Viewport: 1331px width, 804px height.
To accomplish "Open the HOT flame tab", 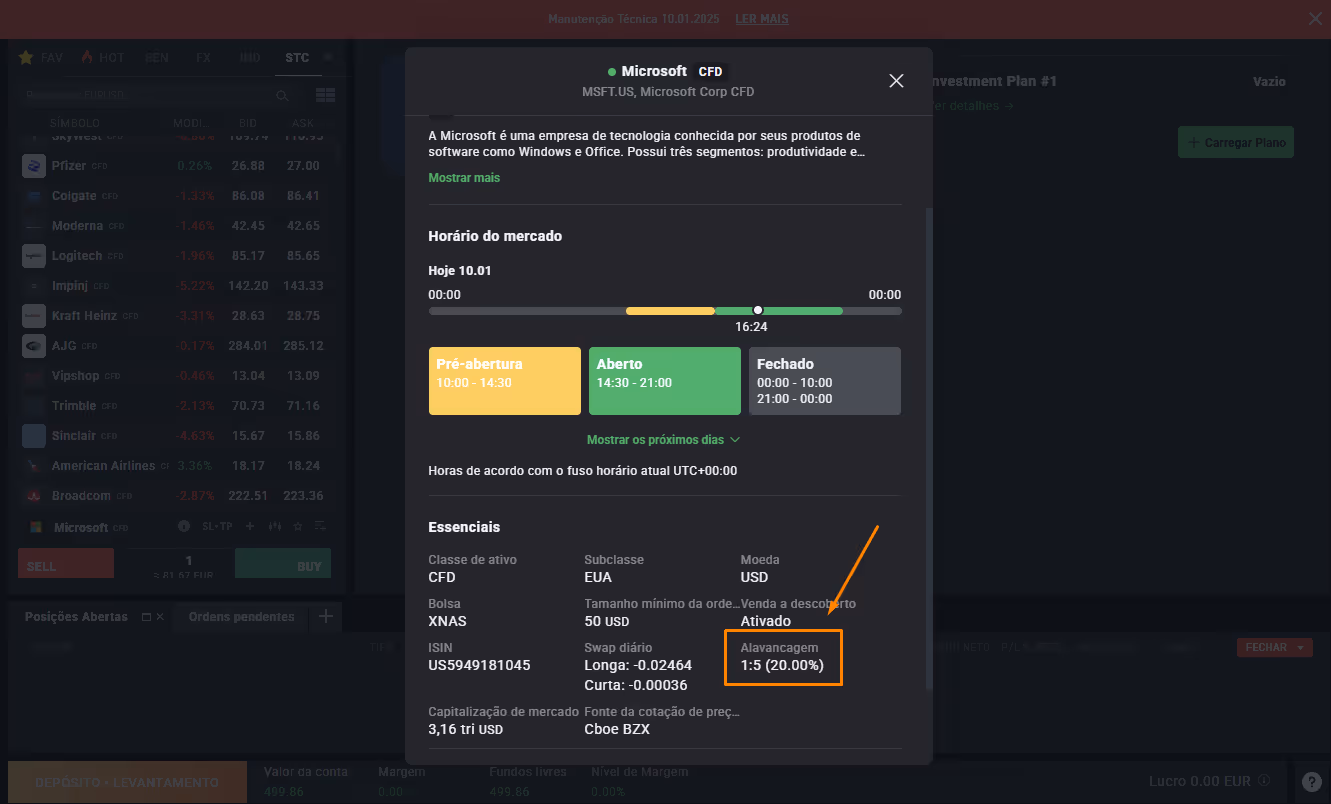I will click(x=103, y=58).
